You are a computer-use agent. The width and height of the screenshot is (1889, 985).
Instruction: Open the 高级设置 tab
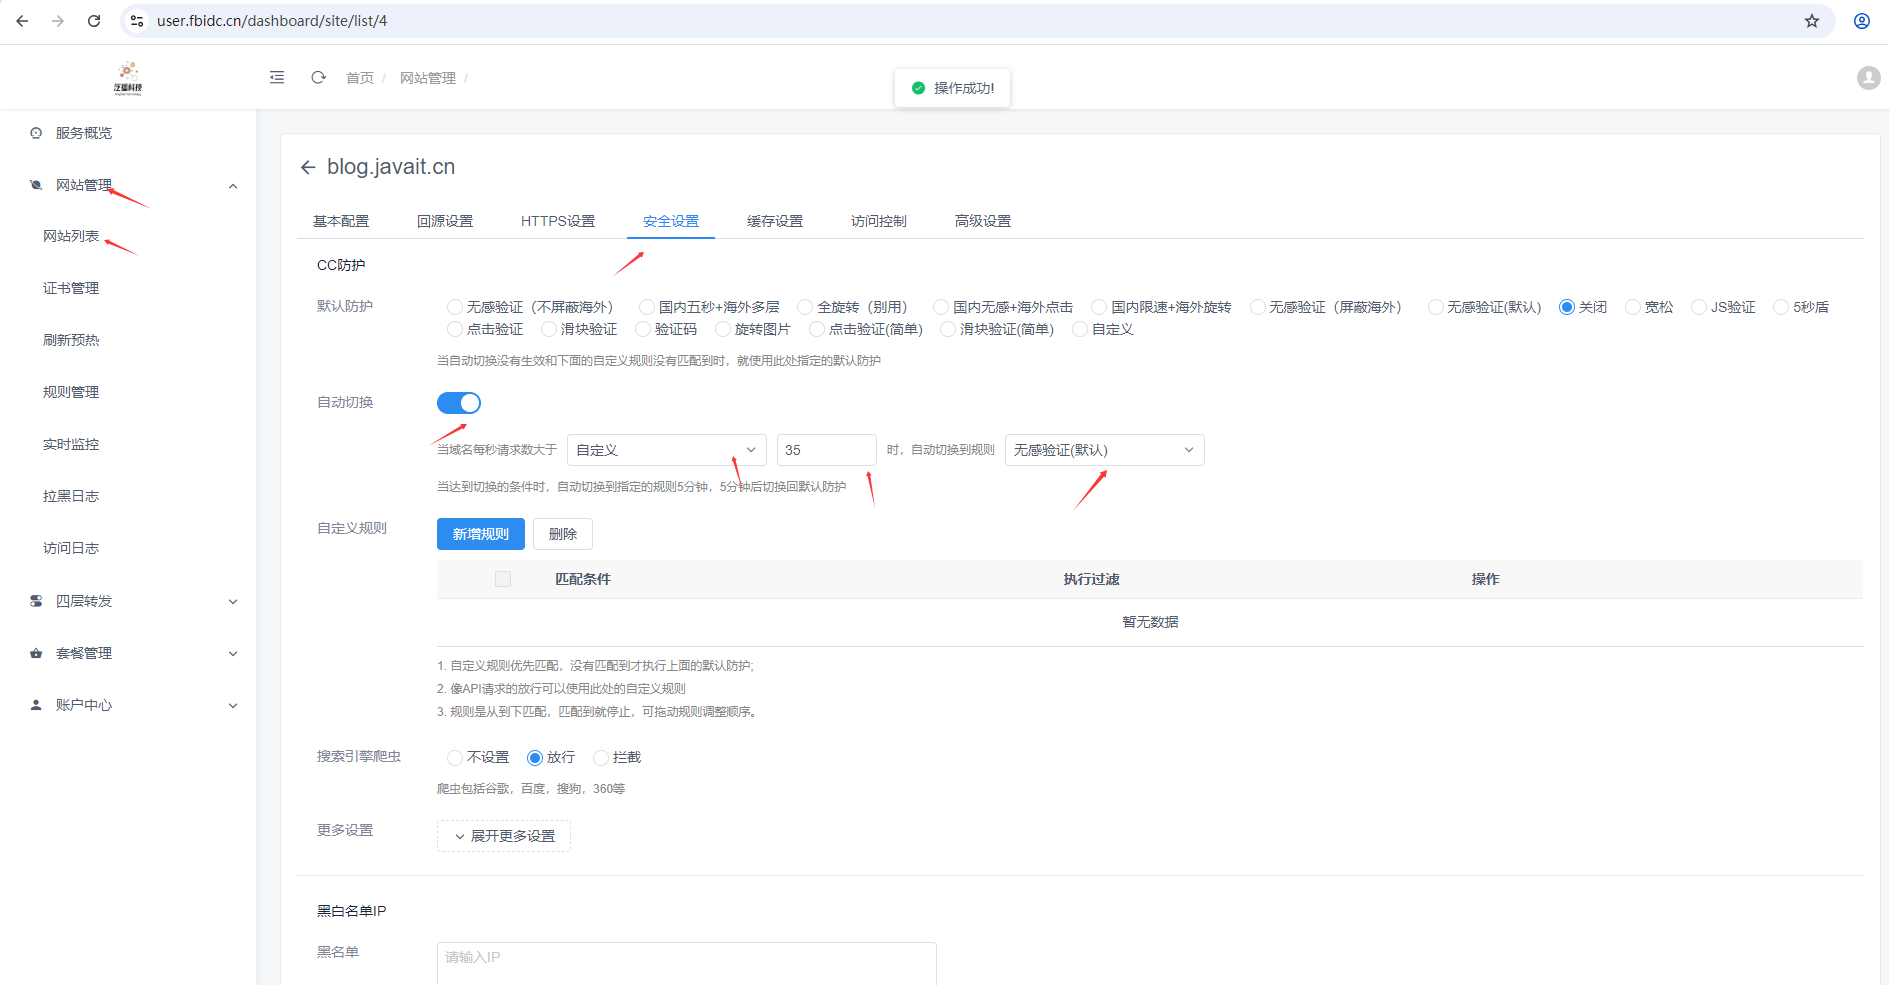(x=983, y=221)
